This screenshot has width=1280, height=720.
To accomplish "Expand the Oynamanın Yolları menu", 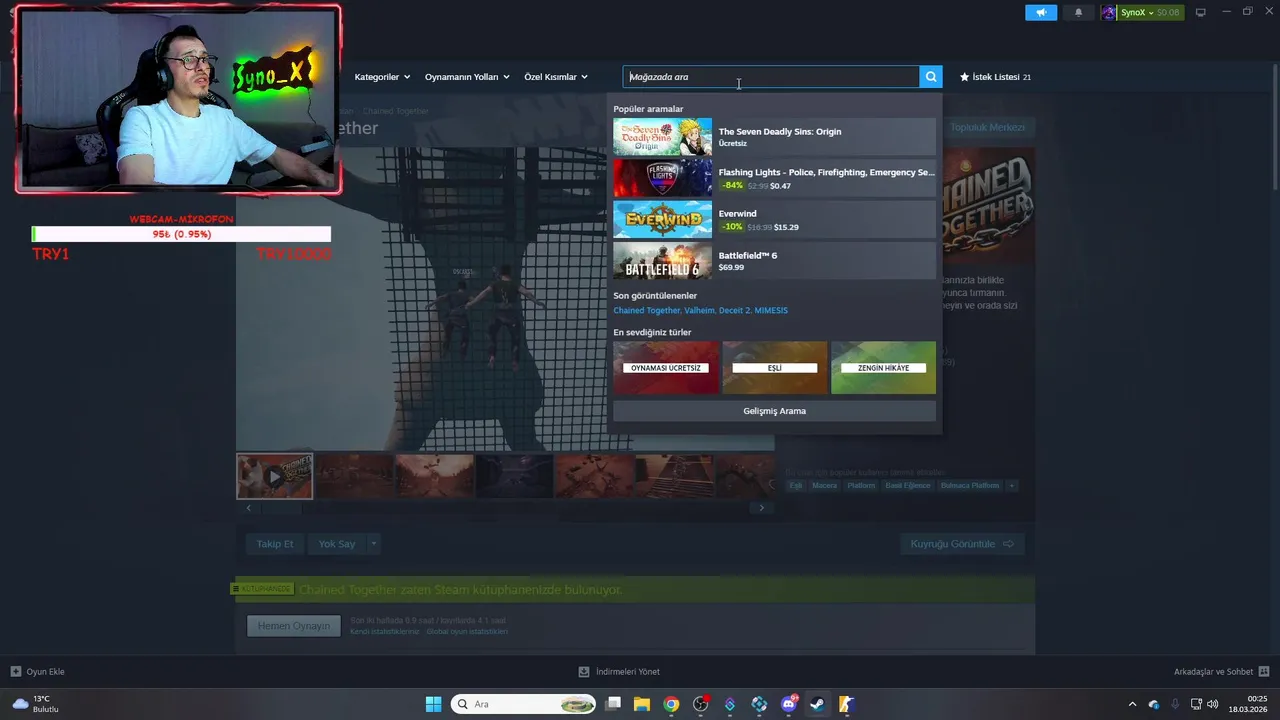I will click(x=467, y=77).
